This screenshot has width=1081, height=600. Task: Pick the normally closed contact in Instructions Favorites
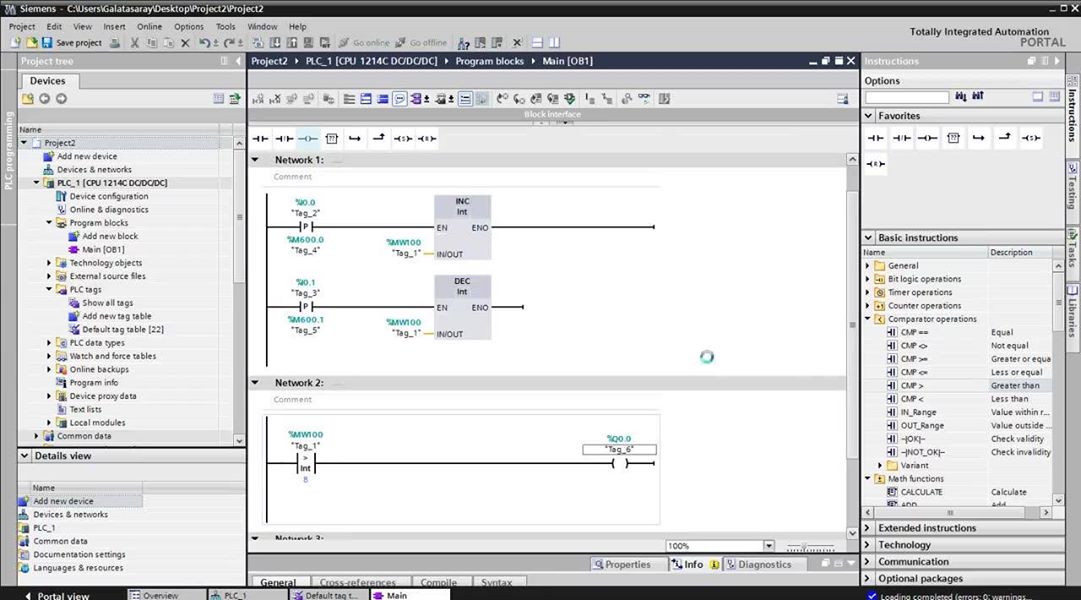901,138
